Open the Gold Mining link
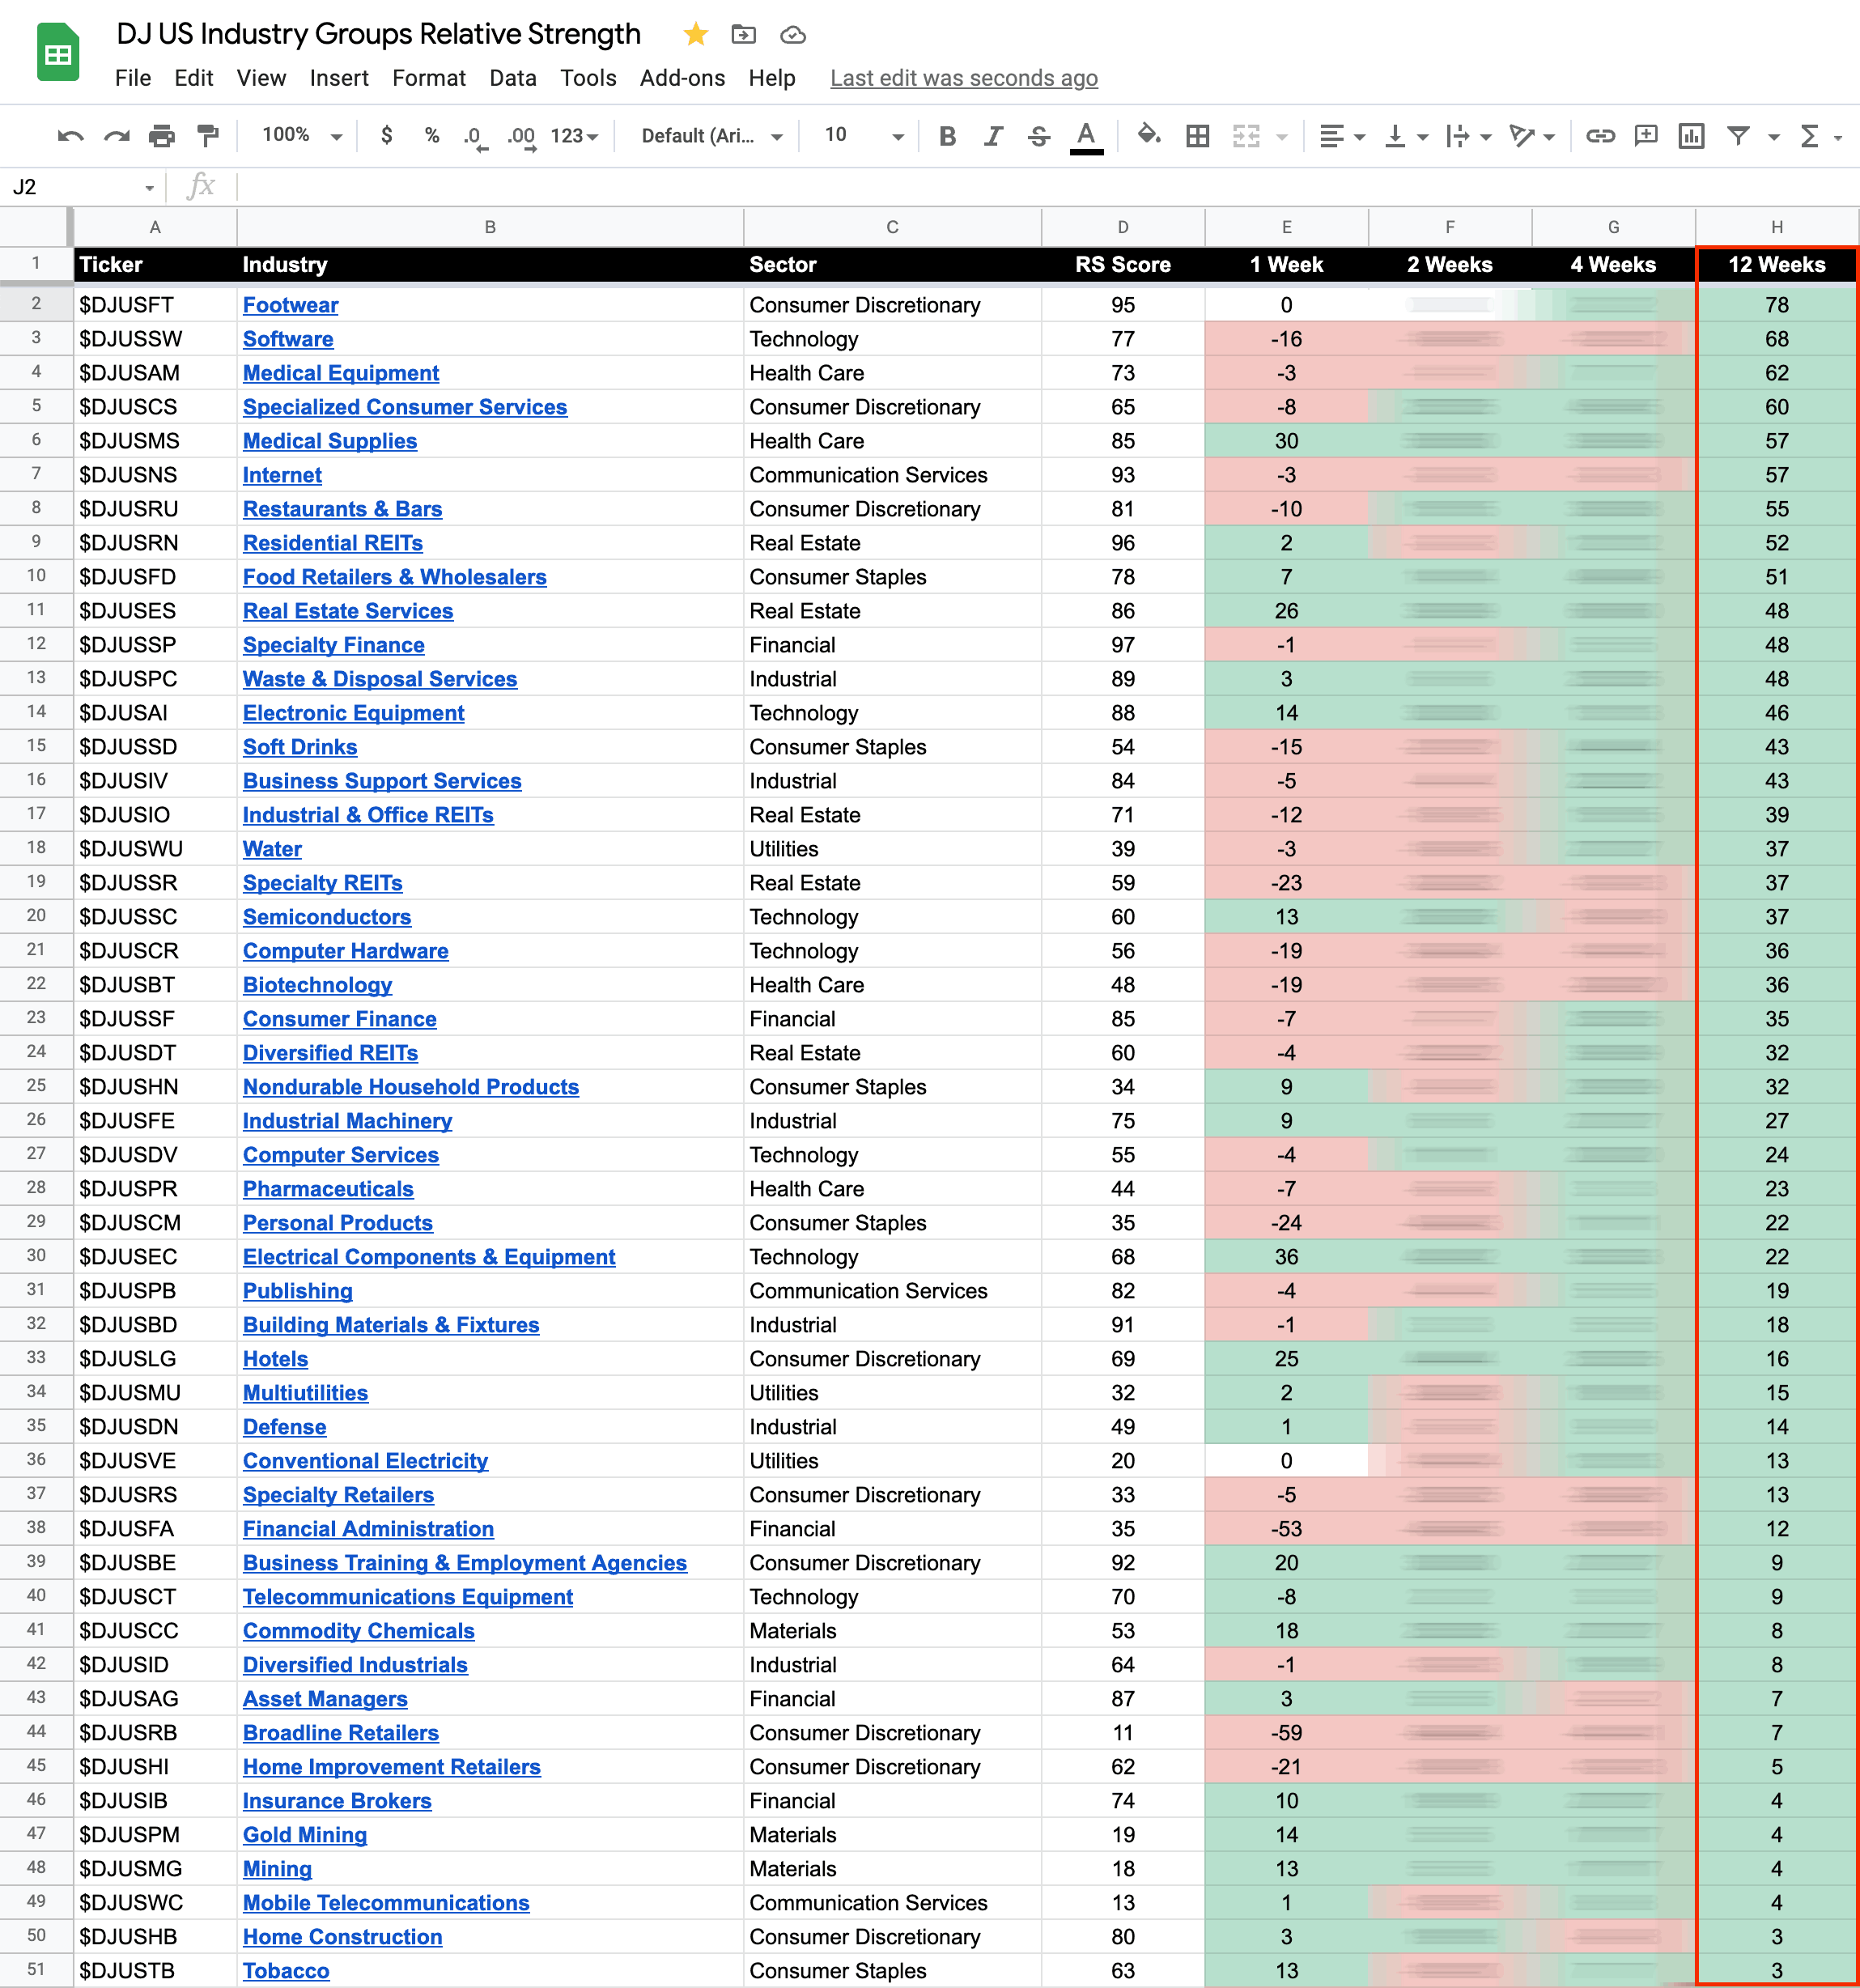1860x1988 pixels. click(305, 1835)
